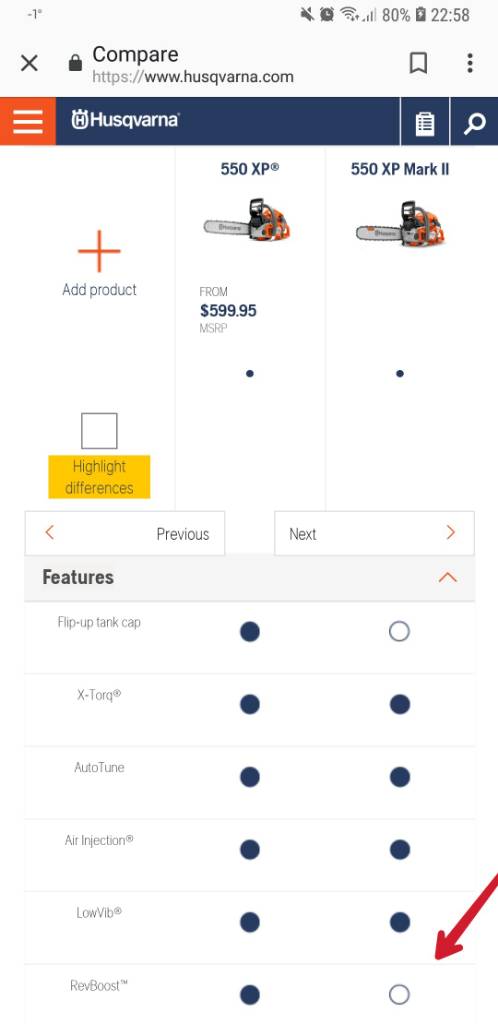Open the 550 XP Mark II title link
This screenshot has width=498, height=1024.
[400, 169]
